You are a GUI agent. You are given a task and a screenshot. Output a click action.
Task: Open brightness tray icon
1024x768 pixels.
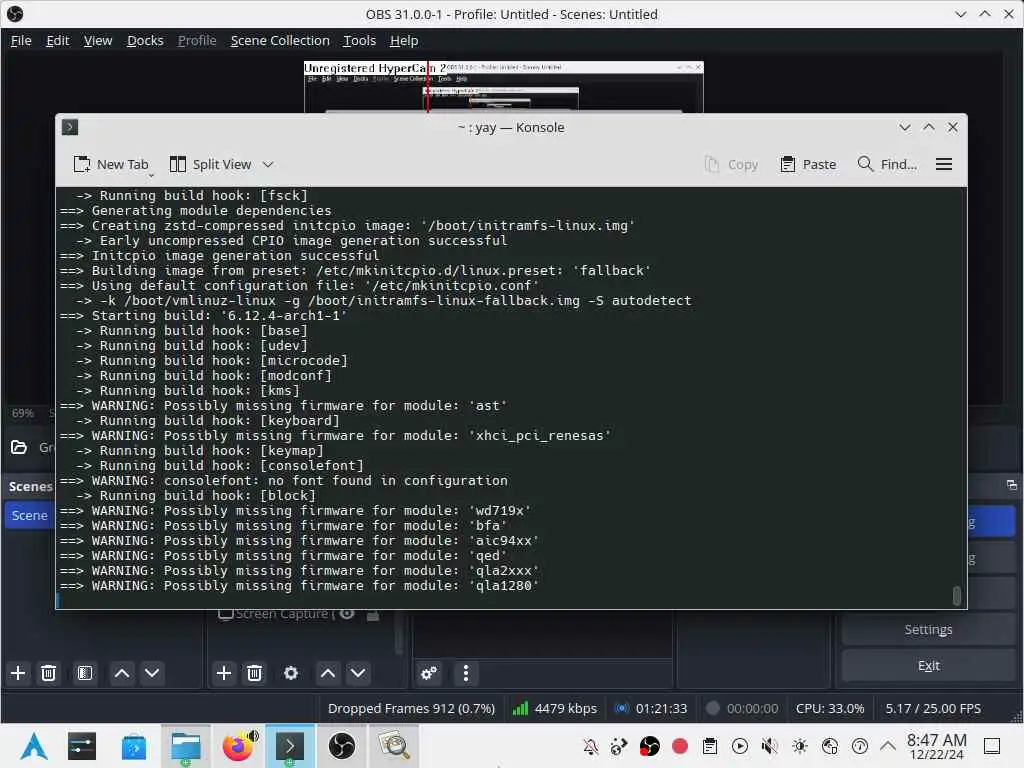click(800, 746)
